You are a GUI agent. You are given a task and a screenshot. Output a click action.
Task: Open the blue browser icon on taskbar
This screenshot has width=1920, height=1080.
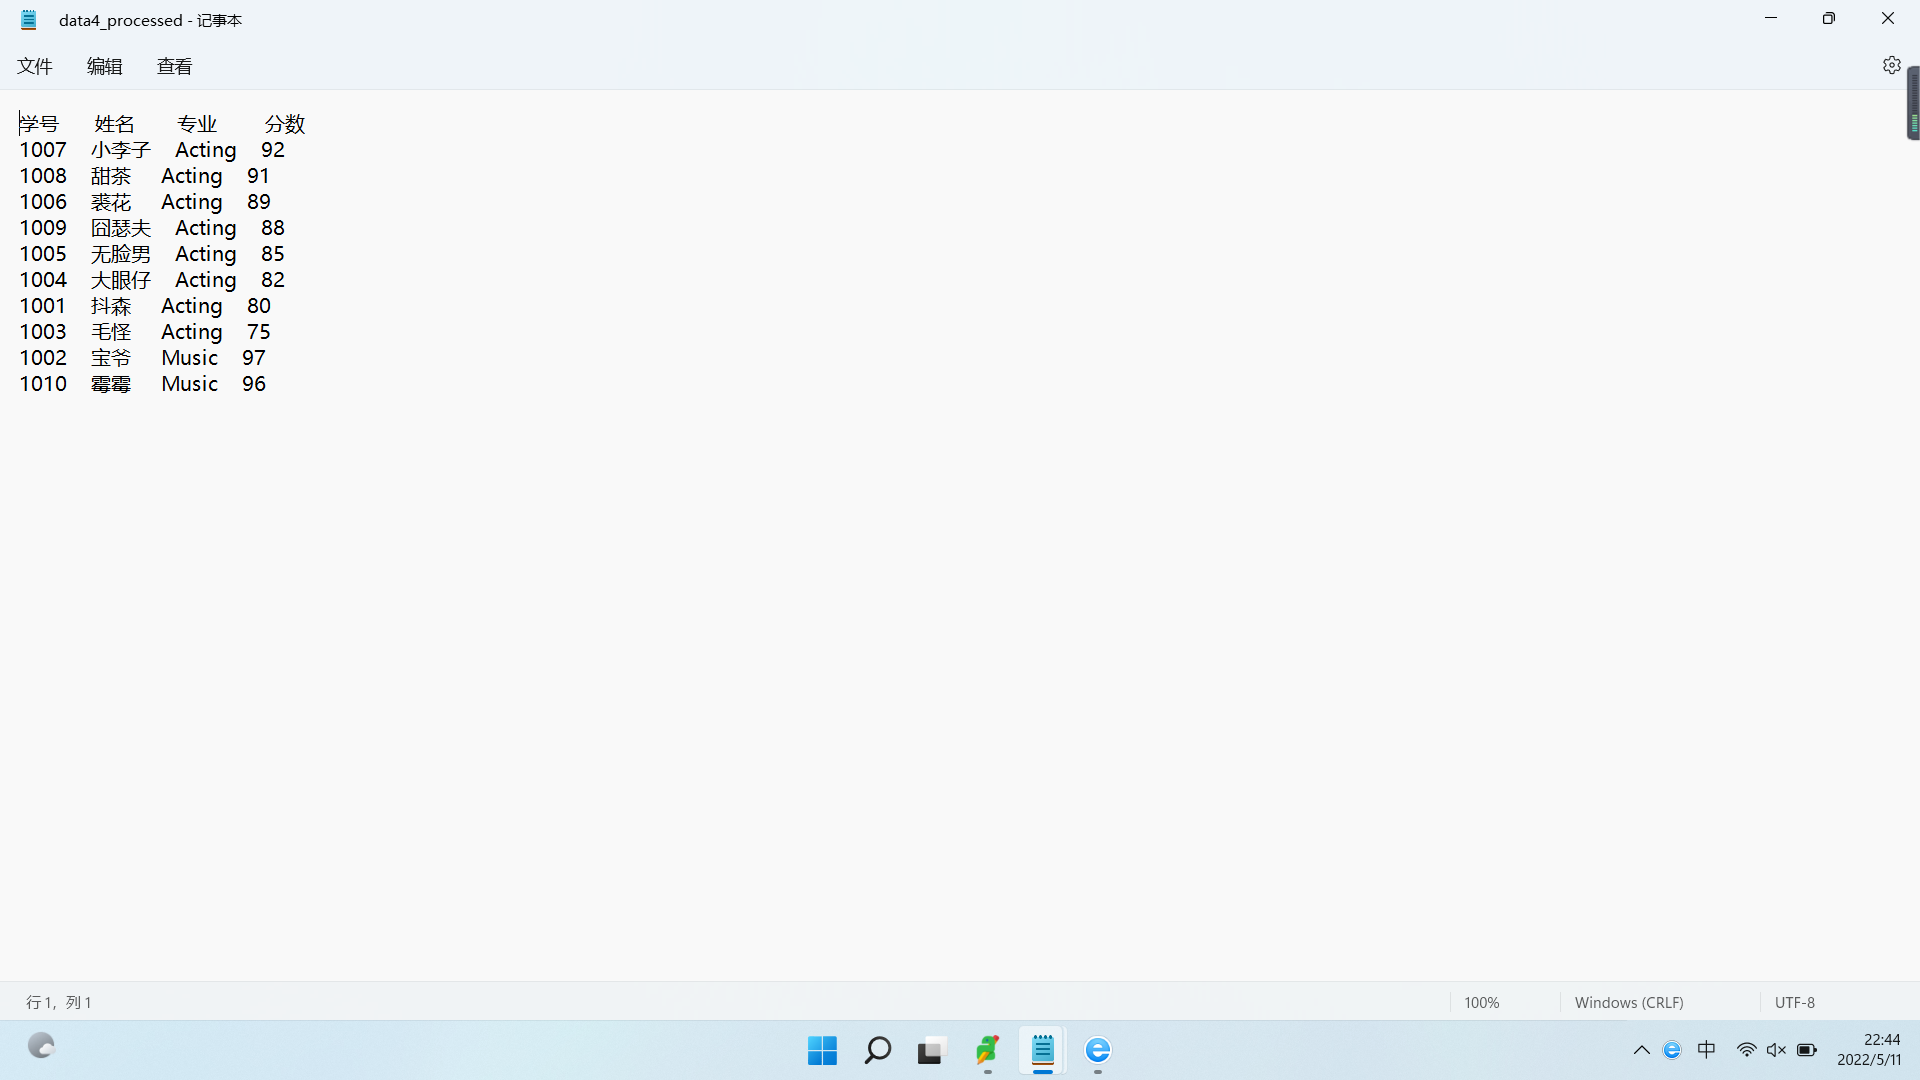click(1097, 1050)
